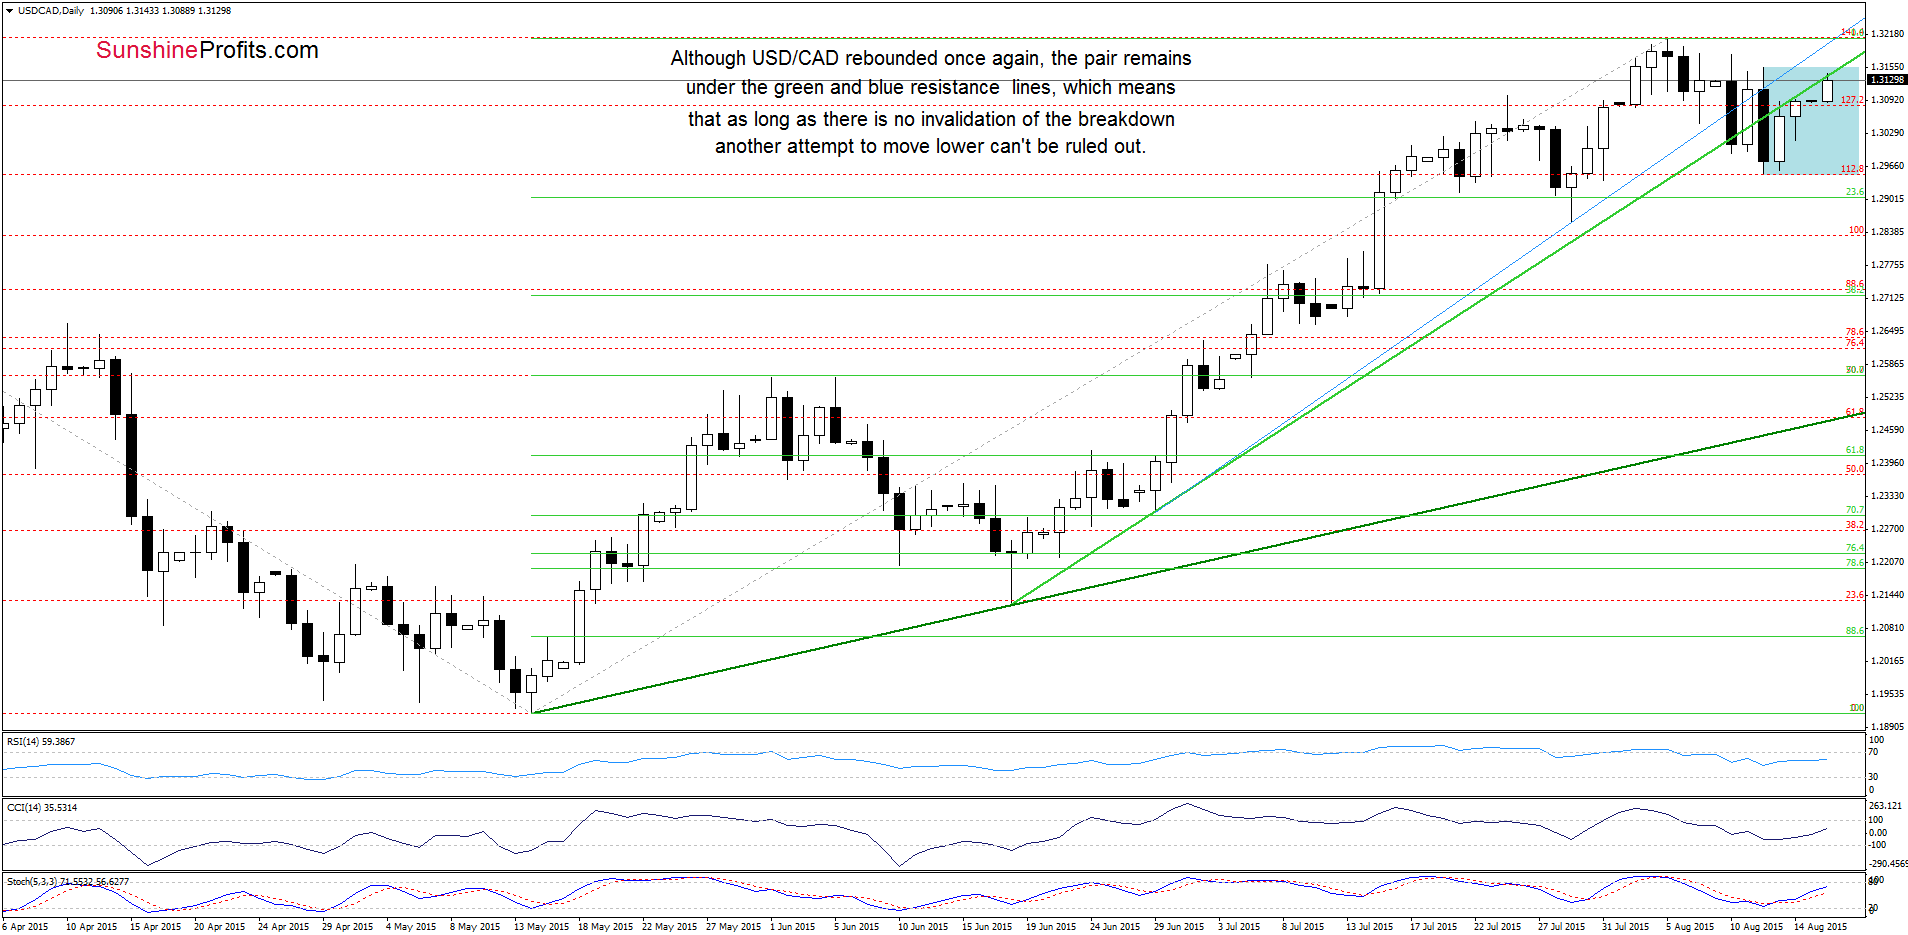Click the 1.29660 price axis label

(x=1888, y=166)
